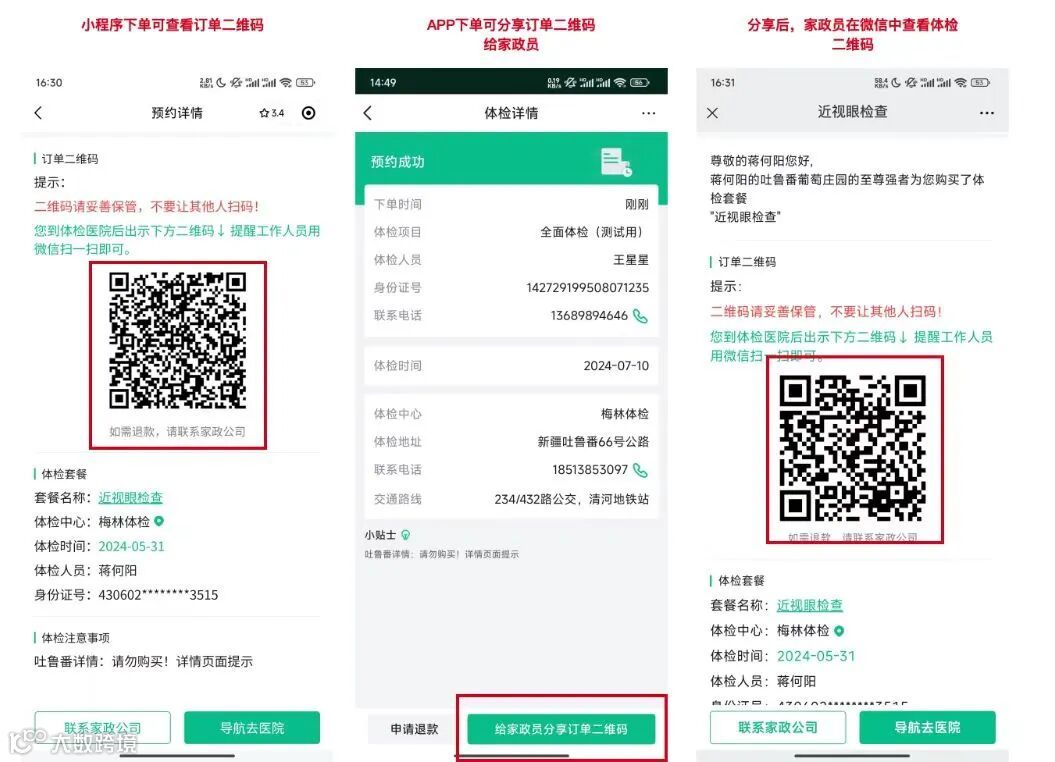Go back from the 预约详情 screen

[x=38, y=113]
